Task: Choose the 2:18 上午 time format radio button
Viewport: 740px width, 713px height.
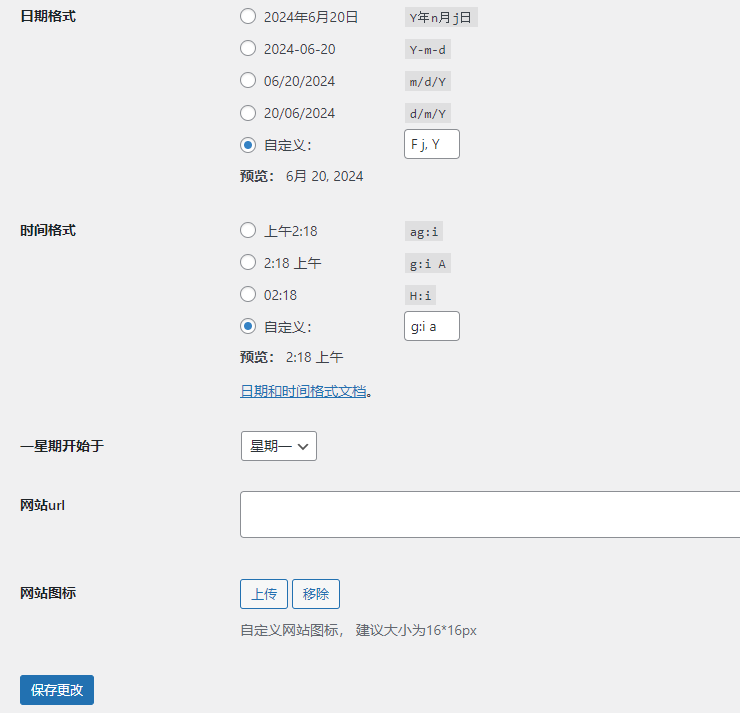Action: point(248,263)
